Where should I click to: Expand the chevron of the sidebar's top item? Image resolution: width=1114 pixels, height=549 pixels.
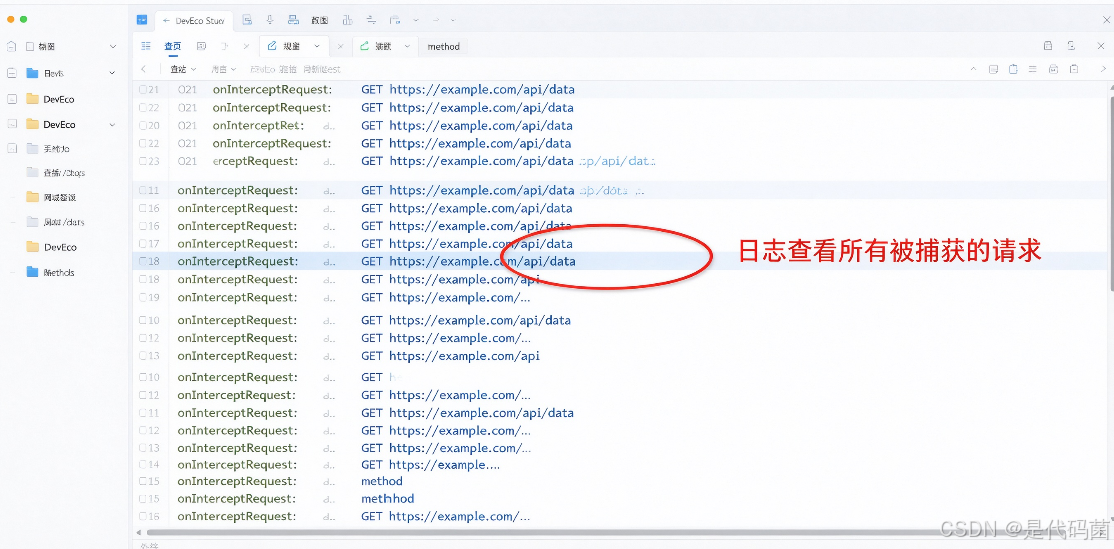(x=112, y=46)
